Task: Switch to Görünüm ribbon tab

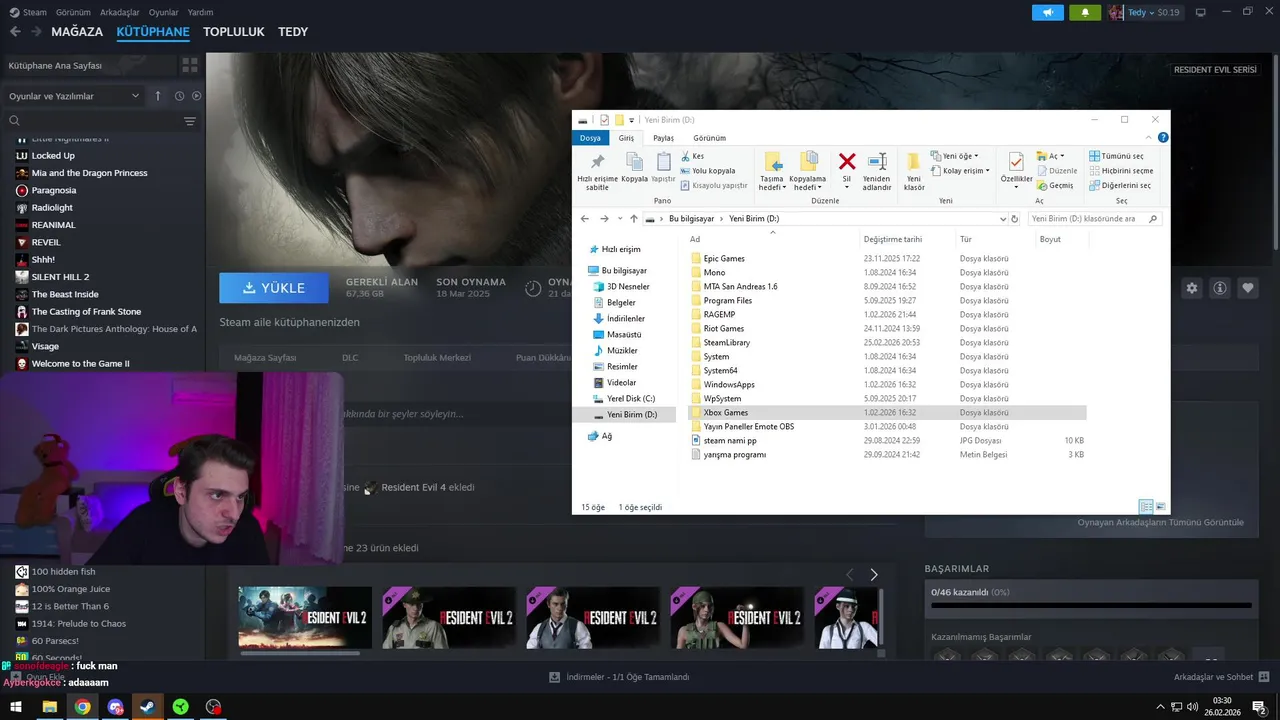Action: (x=709, y=138)
